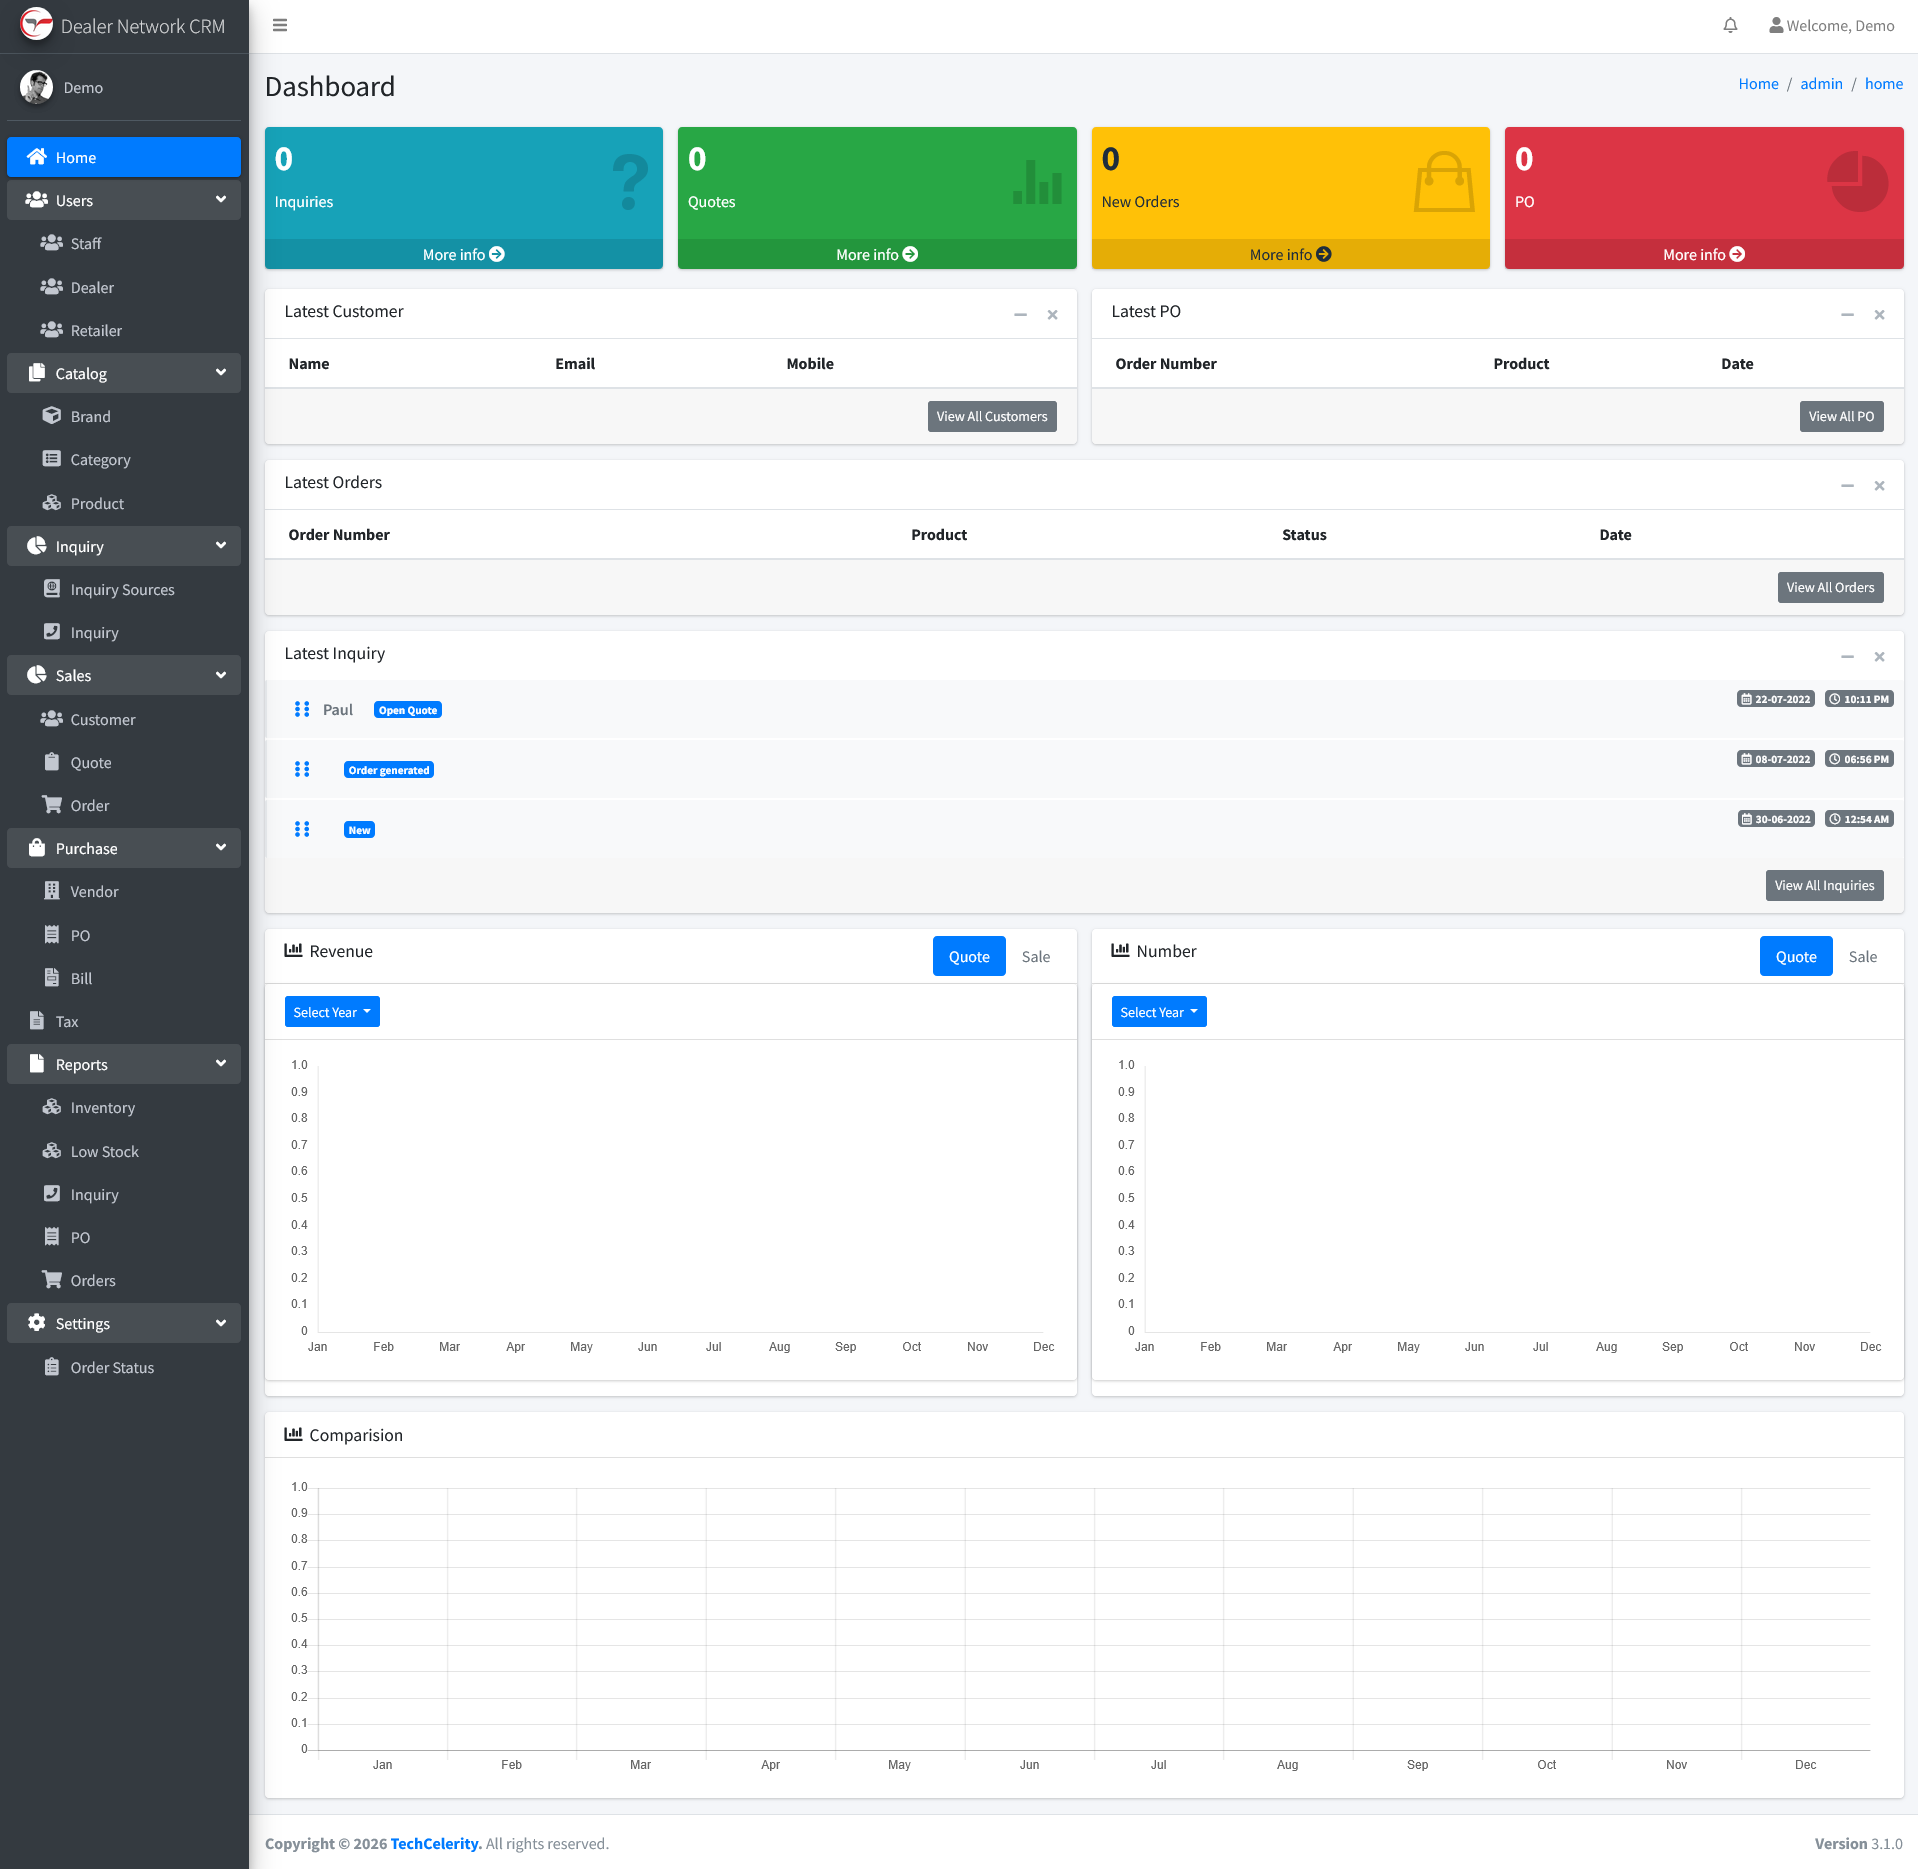Minimize the Latest Inquiry panel
1918x1869 pixels.
[1847, 657]
